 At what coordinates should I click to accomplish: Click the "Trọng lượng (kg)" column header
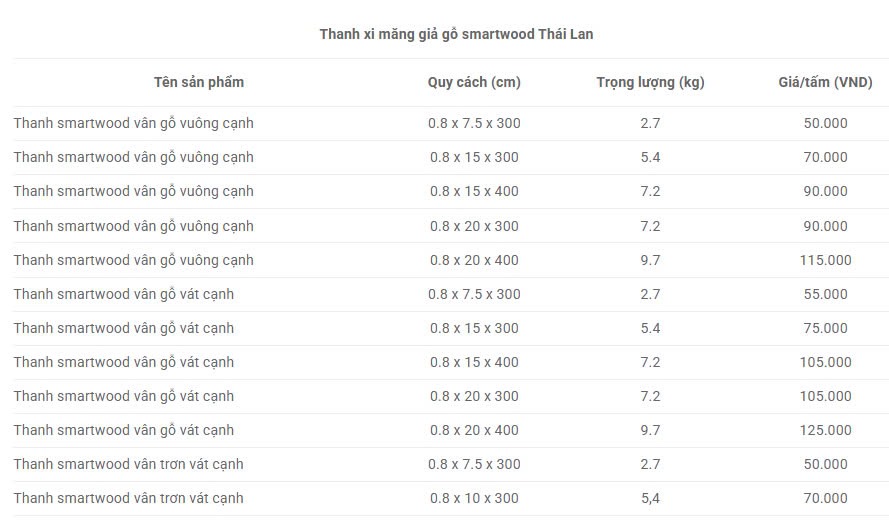[650, 82]
